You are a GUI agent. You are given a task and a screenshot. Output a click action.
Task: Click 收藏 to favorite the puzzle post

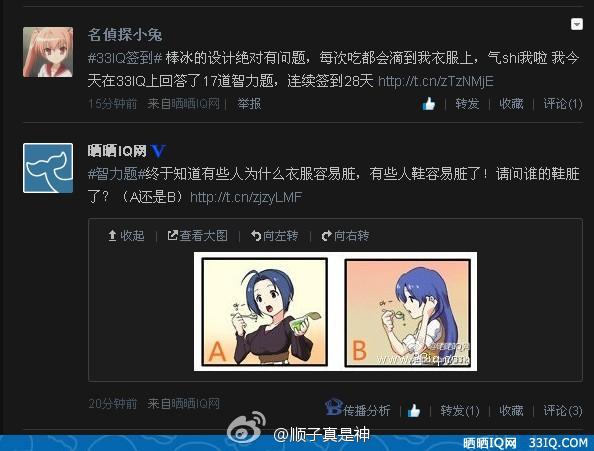point(511,410)
